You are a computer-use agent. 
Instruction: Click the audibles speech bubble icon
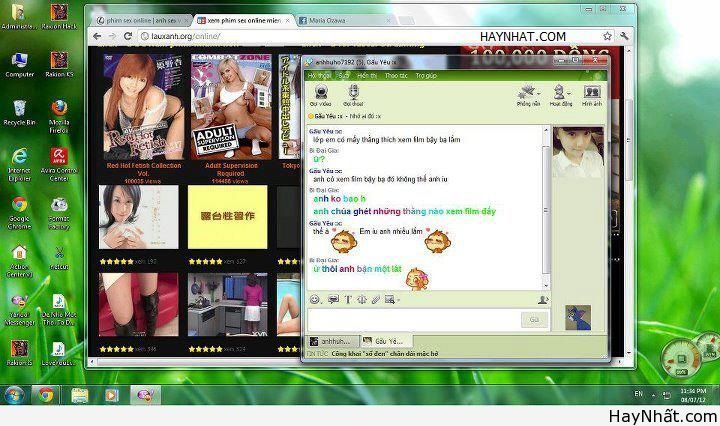(333, 300)
